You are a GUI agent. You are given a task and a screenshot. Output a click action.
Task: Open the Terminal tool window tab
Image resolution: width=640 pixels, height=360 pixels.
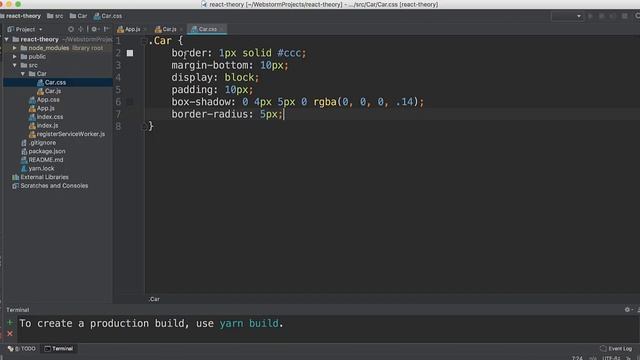point(59,349)
